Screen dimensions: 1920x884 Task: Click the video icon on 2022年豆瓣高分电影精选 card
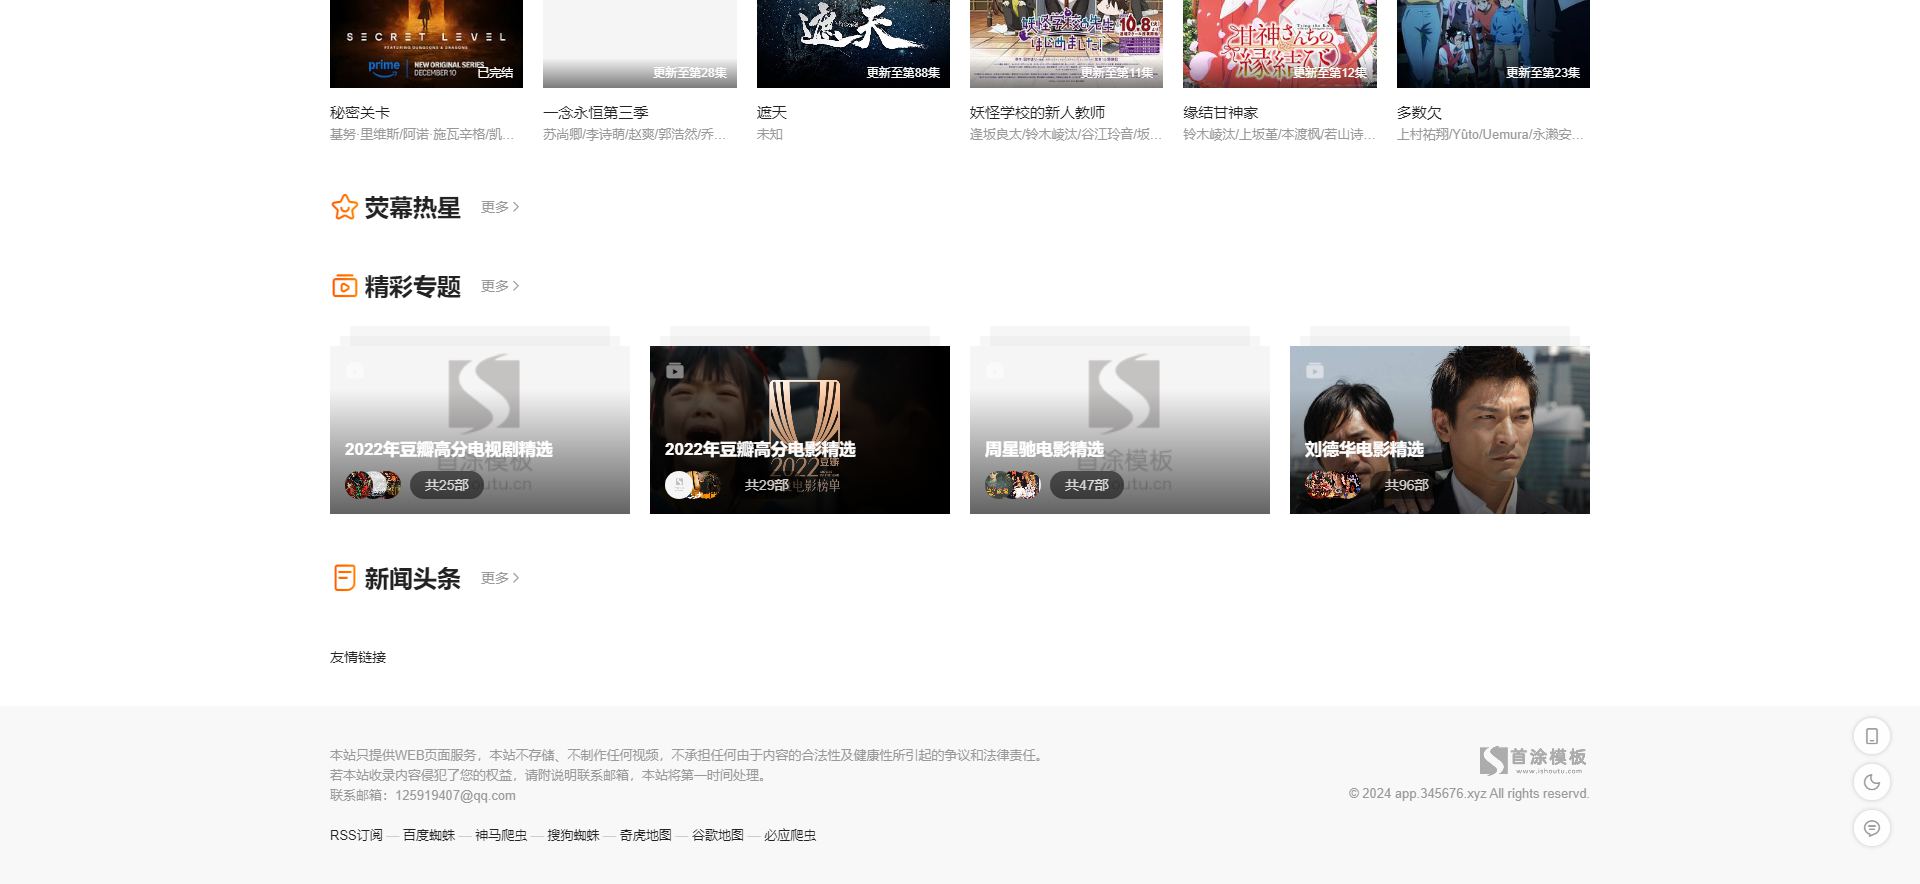click(675, 371)
